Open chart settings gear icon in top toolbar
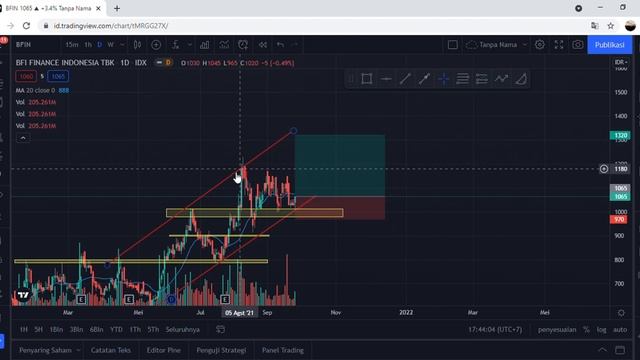This screenshot has width=640, height=360. tap(540, 45)
